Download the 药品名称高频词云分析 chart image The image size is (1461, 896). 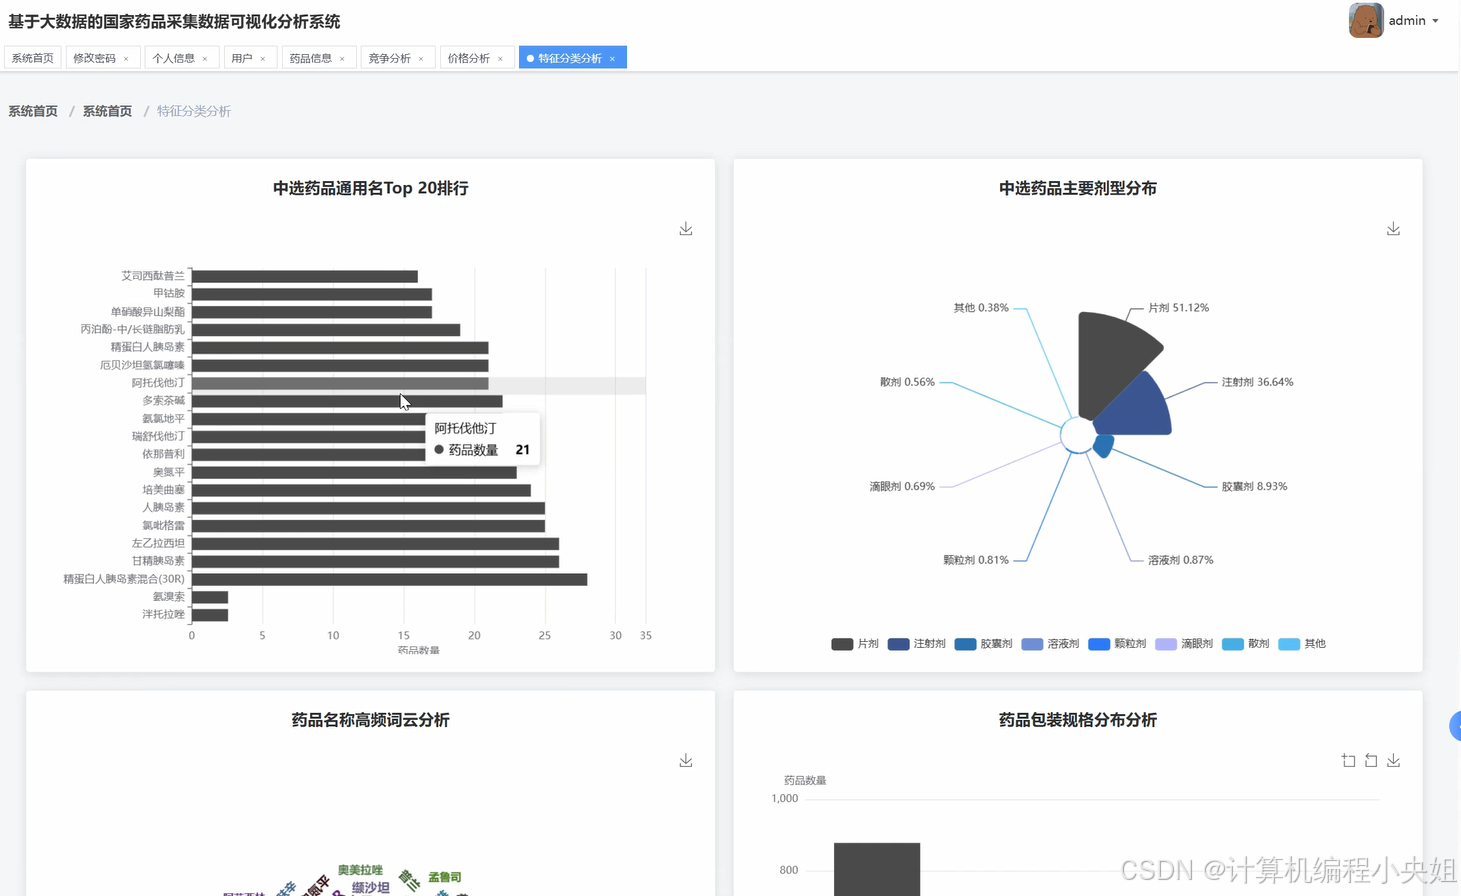(686, 761)
